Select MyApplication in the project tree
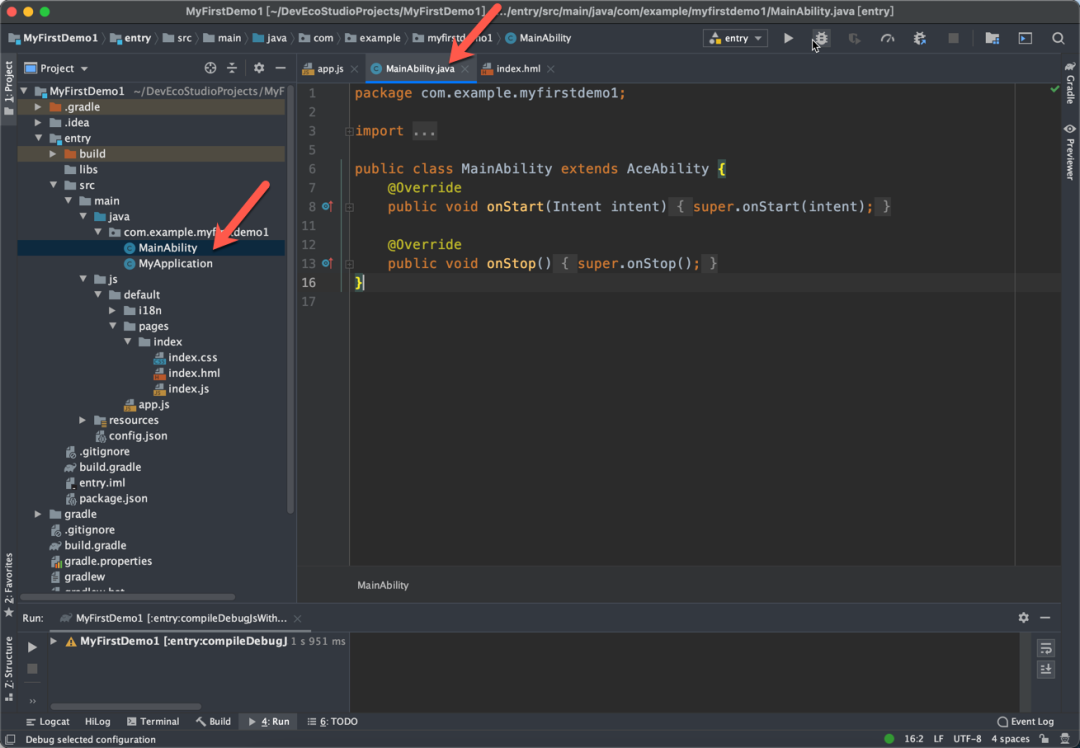This screenshot has width=1080, height=748. coord(175,264)
